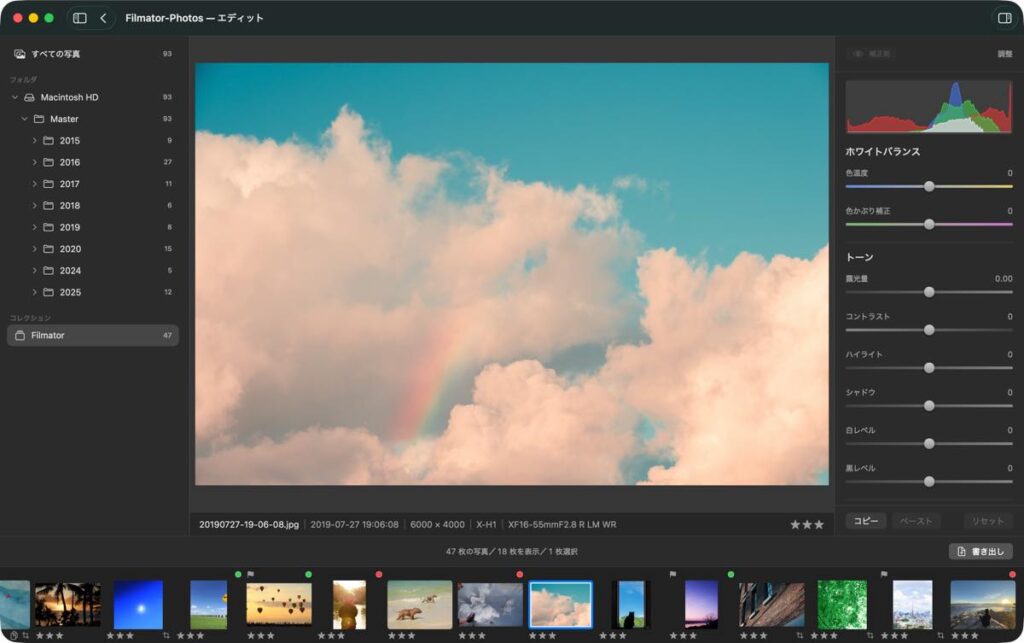Image resolution: width=1024 pixels, height=643 pixels.
Task: Select すべての写真 in the sidebar
Action: click(x=93, y=54)
